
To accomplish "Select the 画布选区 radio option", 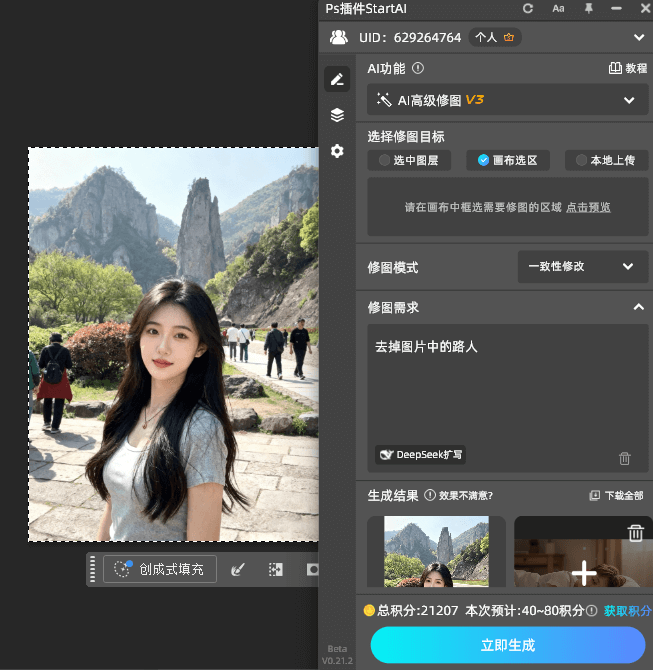I will (x=508, y=160).
